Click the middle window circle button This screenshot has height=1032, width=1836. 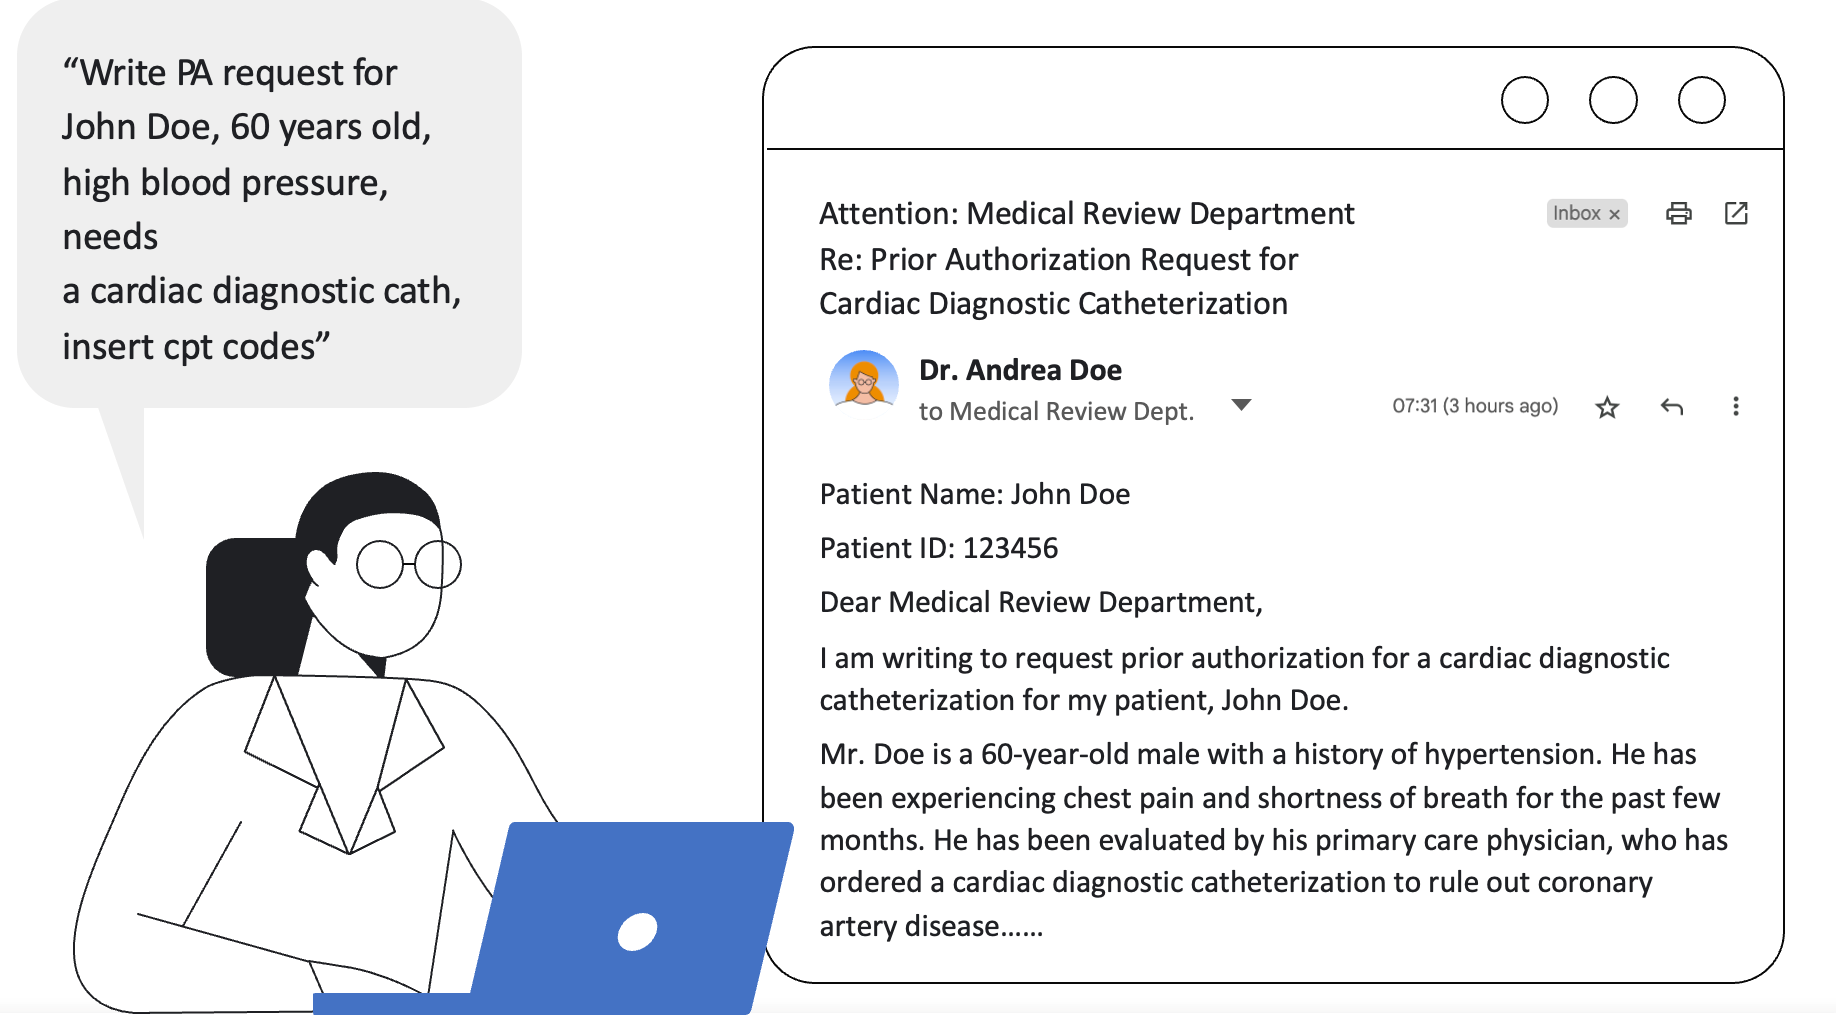[1612, 100]
